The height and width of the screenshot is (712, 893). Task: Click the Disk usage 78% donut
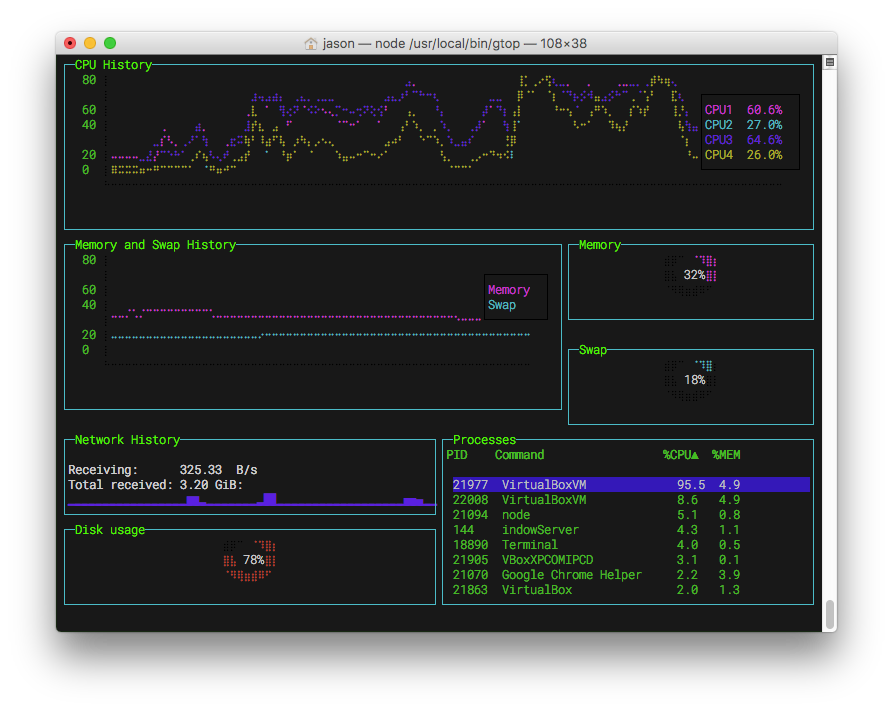tap(249, 560)
